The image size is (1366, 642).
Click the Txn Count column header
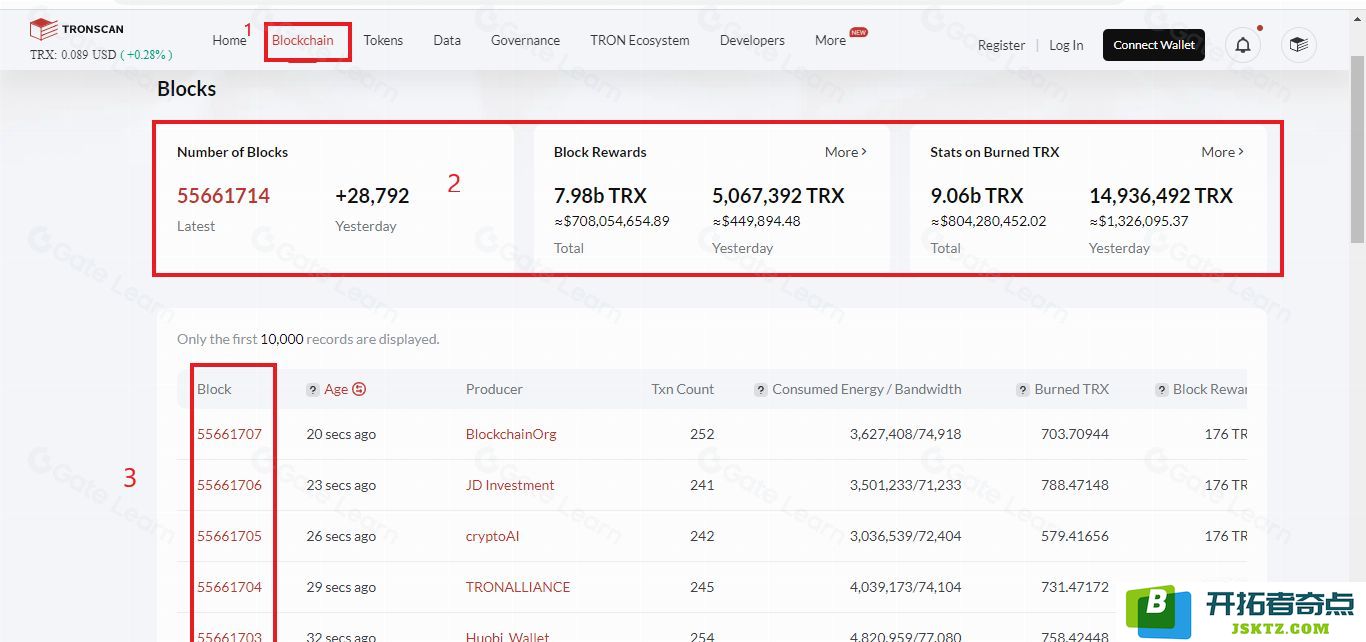683,389
